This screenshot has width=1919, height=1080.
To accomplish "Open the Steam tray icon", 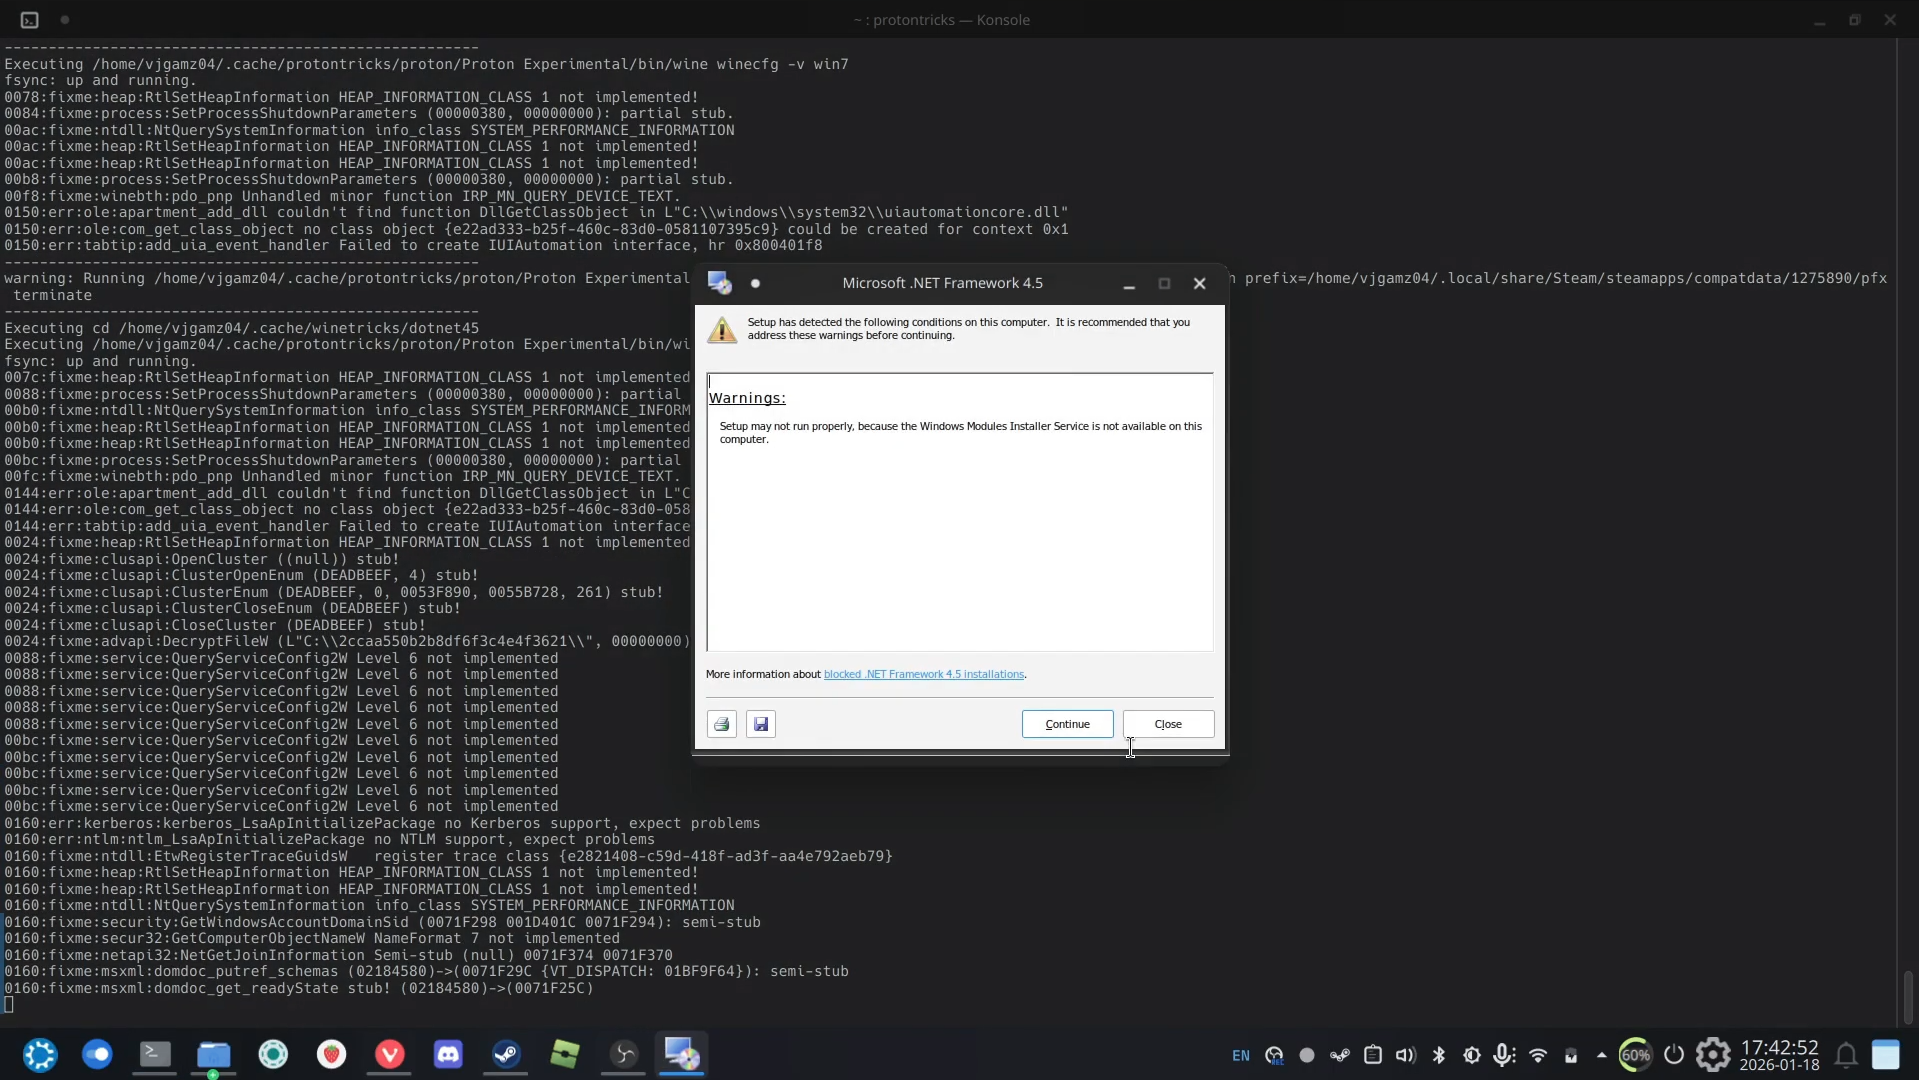I will [1340, 1056].
